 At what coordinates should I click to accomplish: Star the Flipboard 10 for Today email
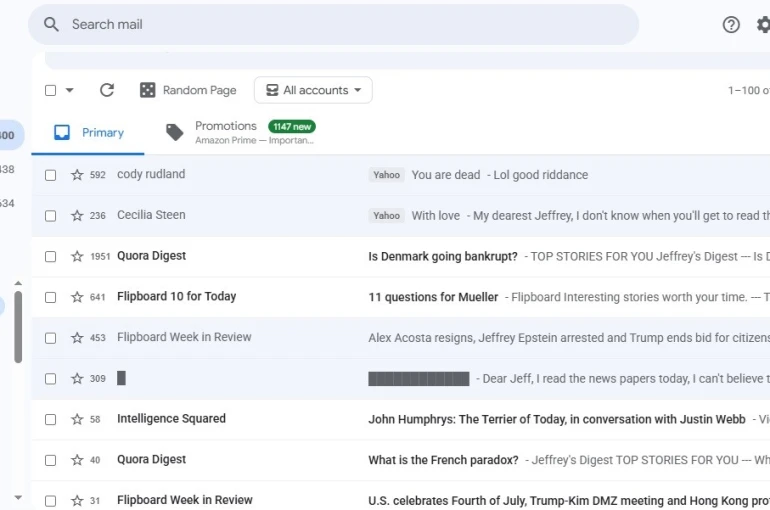tap(77, 297)
